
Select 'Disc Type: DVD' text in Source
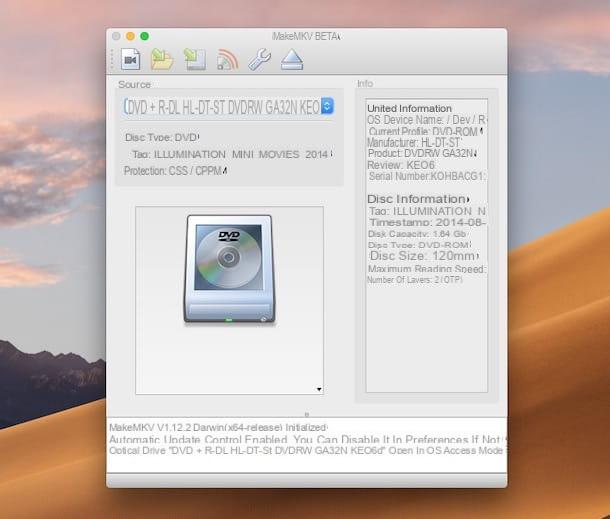(x=162, y=137)
